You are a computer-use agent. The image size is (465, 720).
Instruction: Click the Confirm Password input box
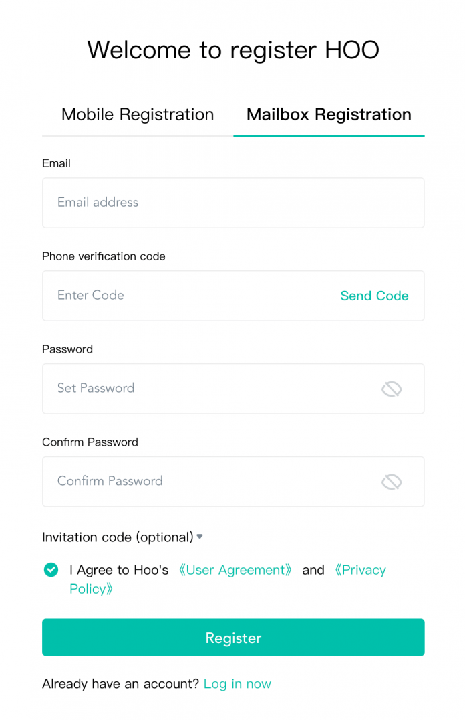click(x=209, y=481)
